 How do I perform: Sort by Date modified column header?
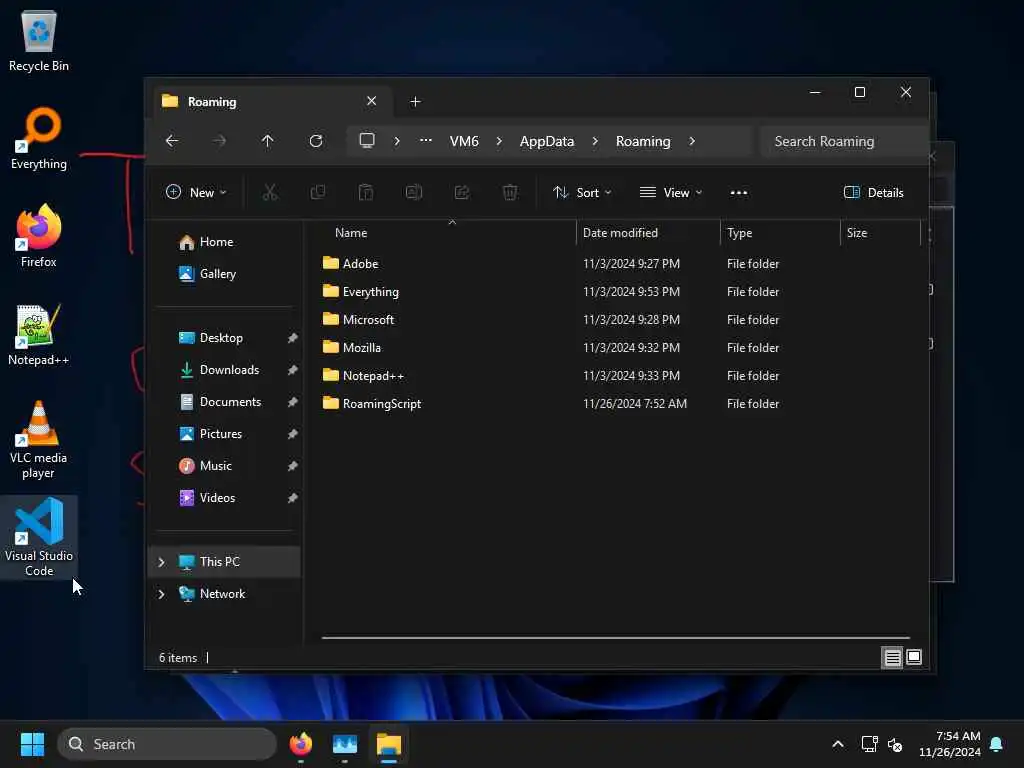click(x=648, y=232)
